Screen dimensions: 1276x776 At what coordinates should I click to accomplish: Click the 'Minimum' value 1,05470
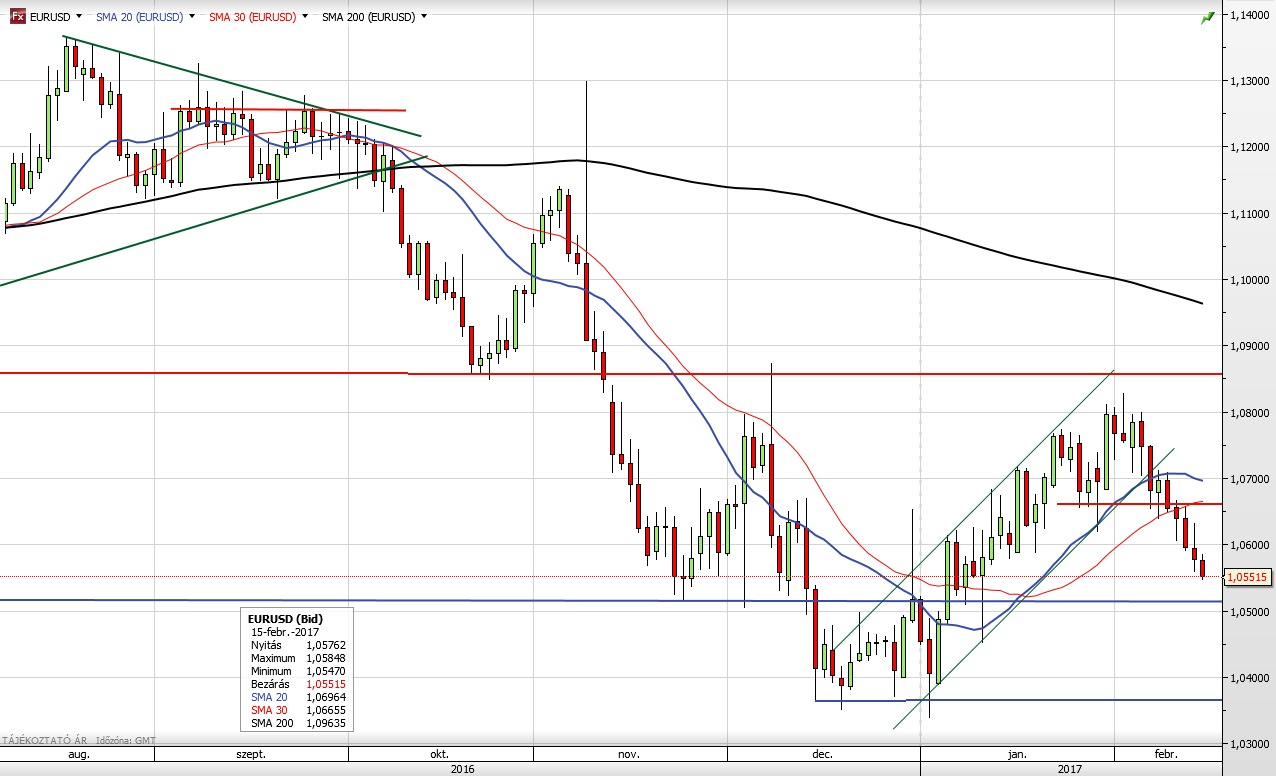[x=325, y=671]
